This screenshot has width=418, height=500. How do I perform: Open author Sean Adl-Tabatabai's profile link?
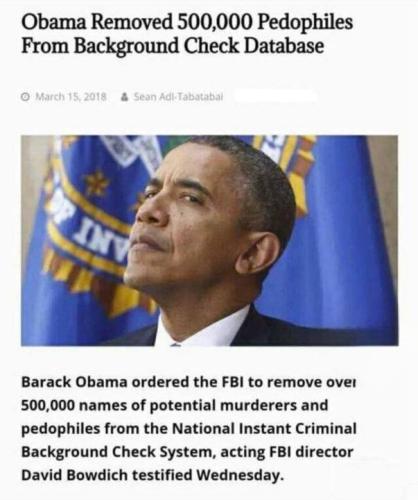(178, 97)
